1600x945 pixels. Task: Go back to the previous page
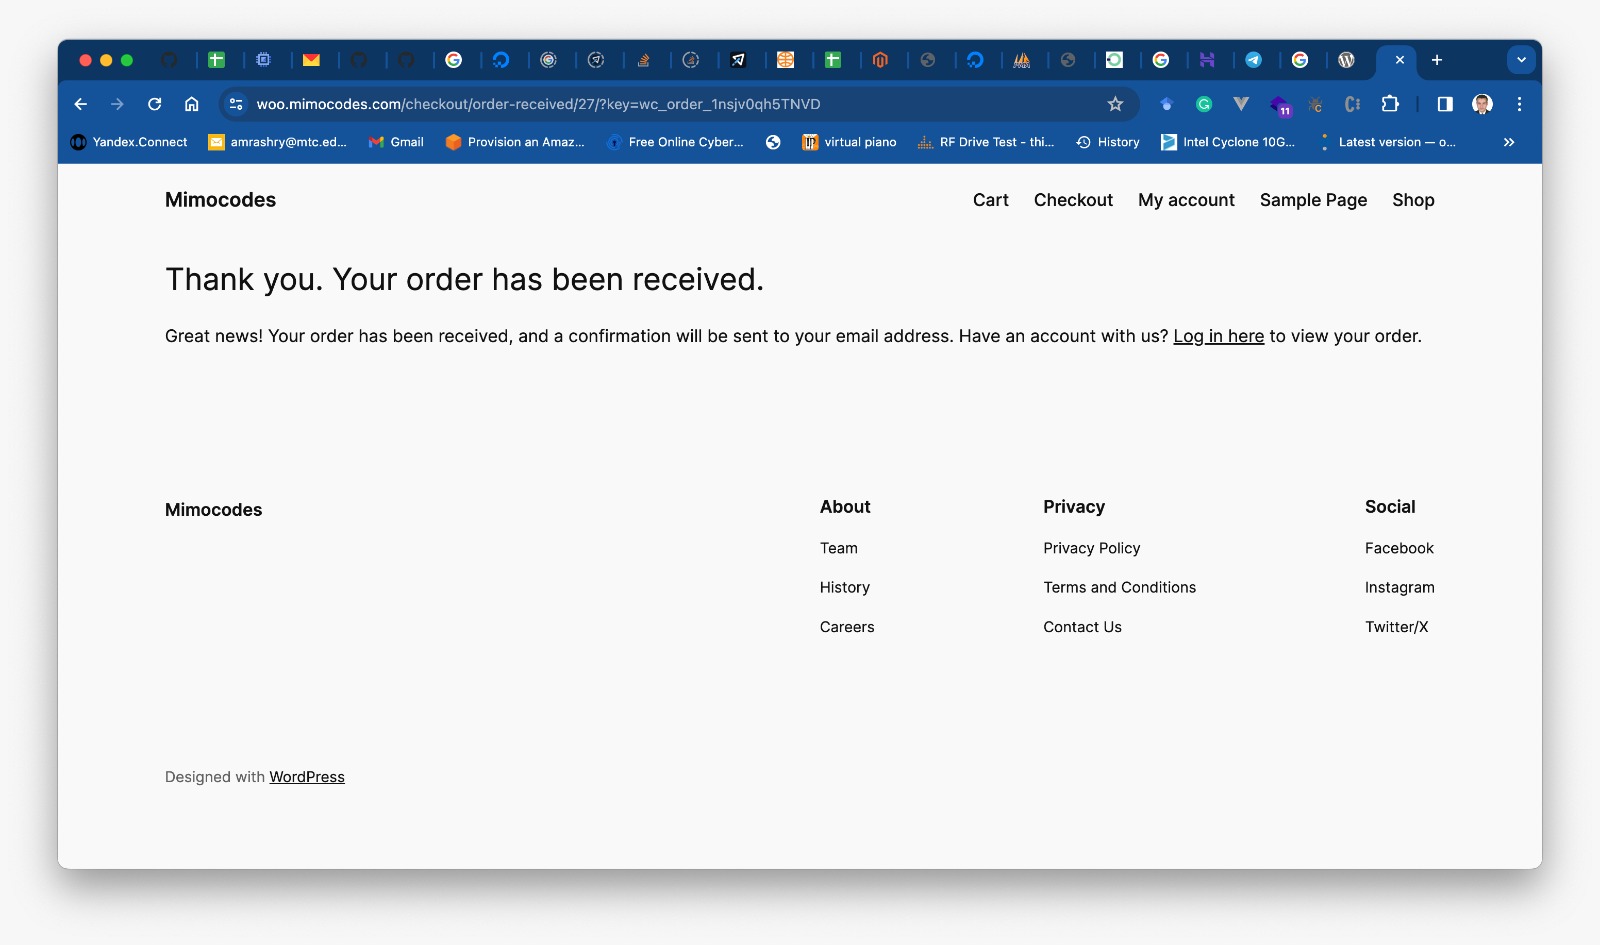pyautogui.click(x=81, y=104)
